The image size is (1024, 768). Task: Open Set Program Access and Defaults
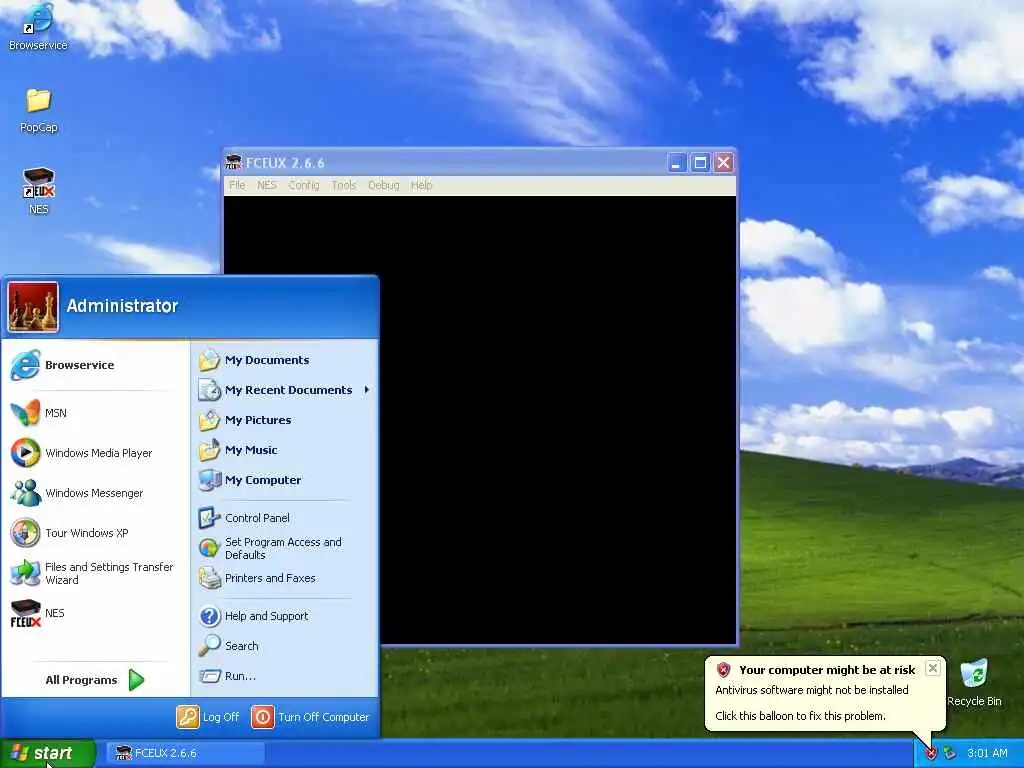pos(285,548)
